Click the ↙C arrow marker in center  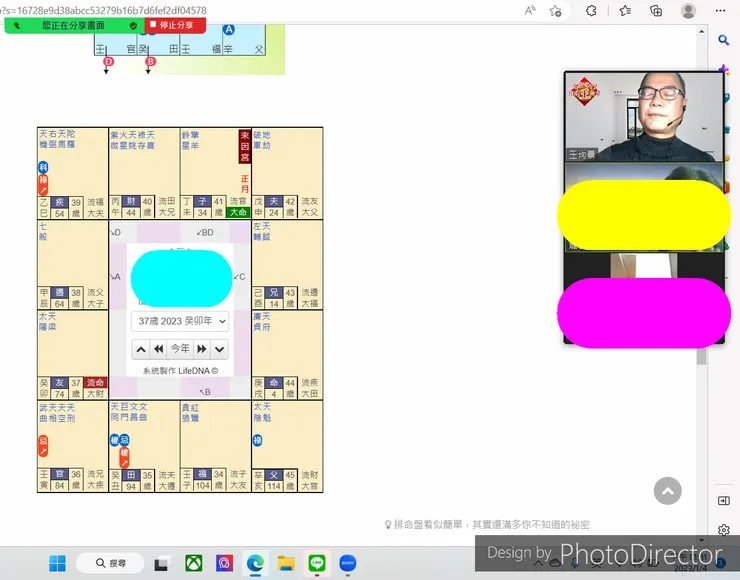point(240,277)
